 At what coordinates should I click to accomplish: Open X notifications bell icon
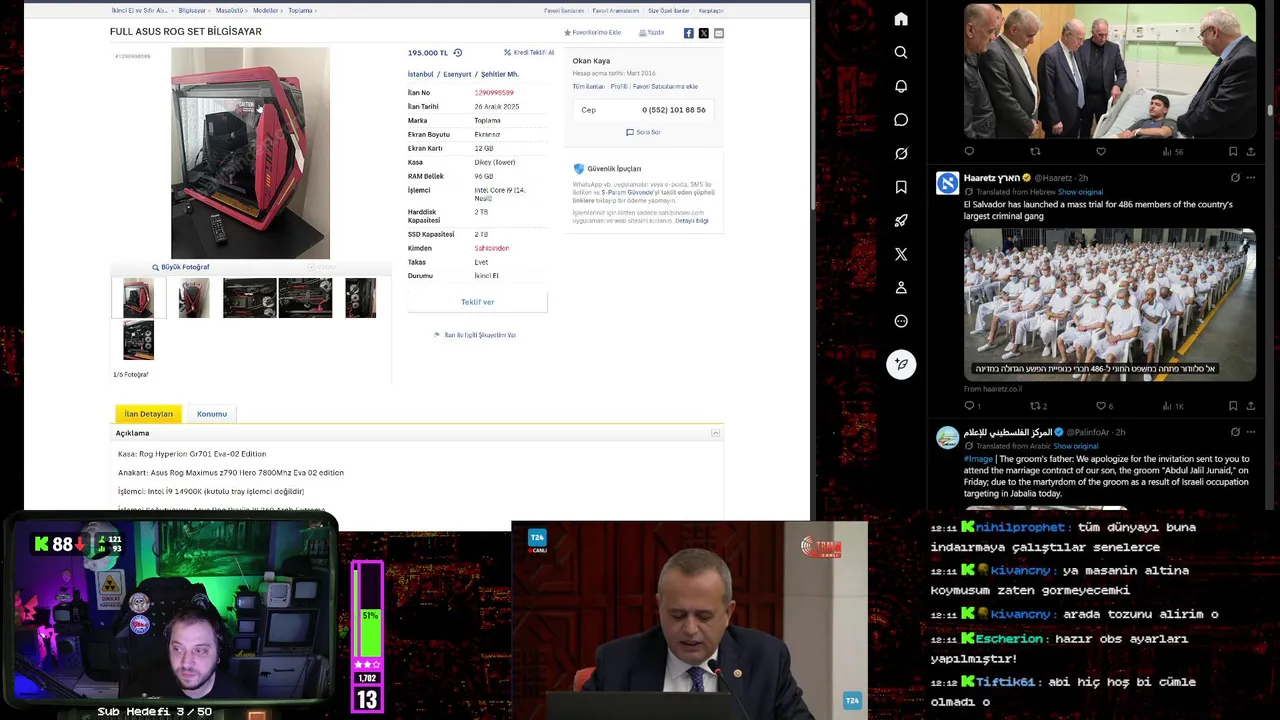tap(901, 86)
